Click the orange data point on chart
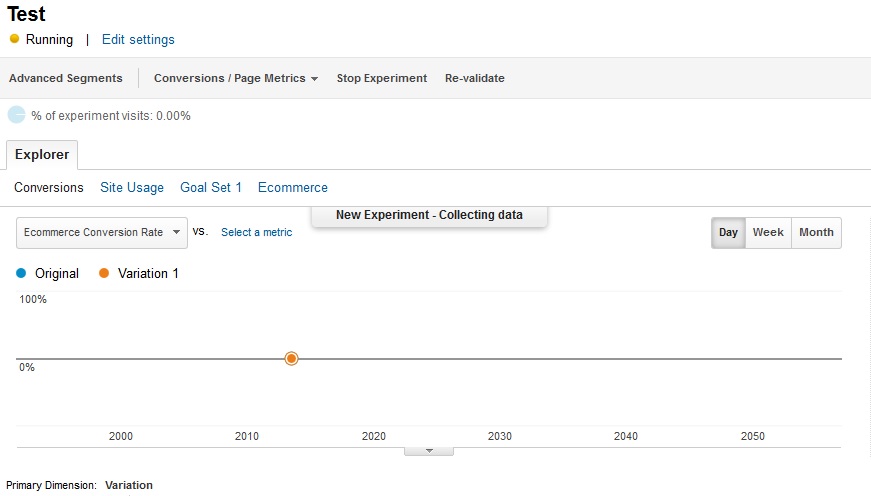 [x=291, y=359]
